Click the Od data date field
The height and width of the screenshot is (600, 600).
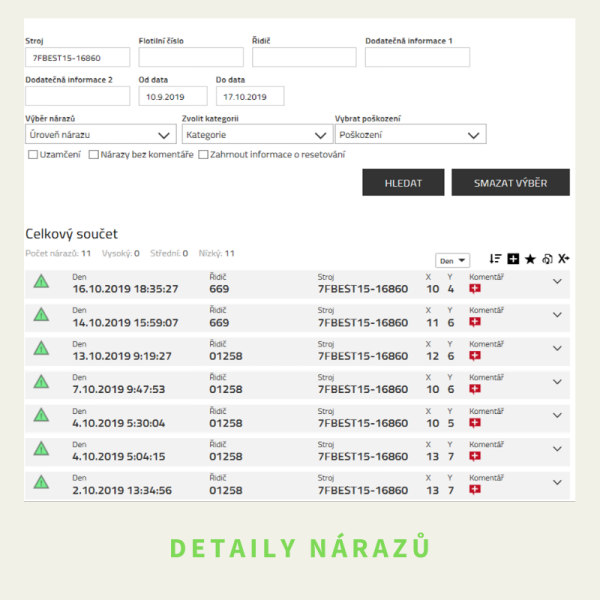pos(173,96)
